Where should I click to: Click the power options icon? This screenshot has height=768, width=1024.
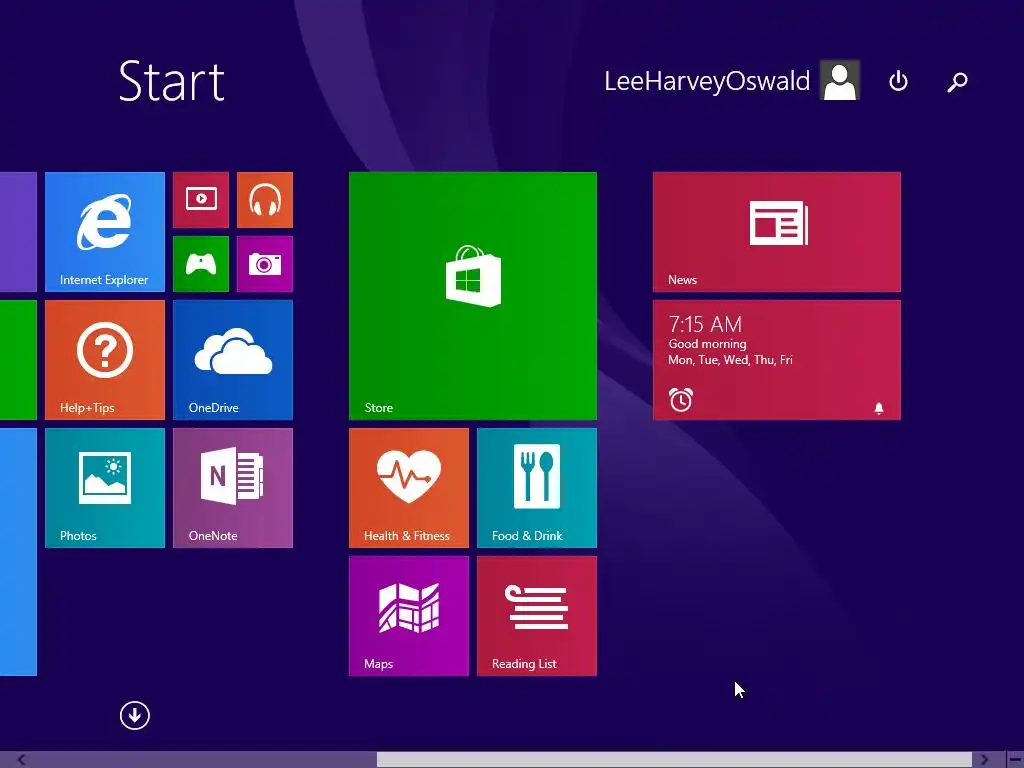pyautogui.click(x=899, y=81)
